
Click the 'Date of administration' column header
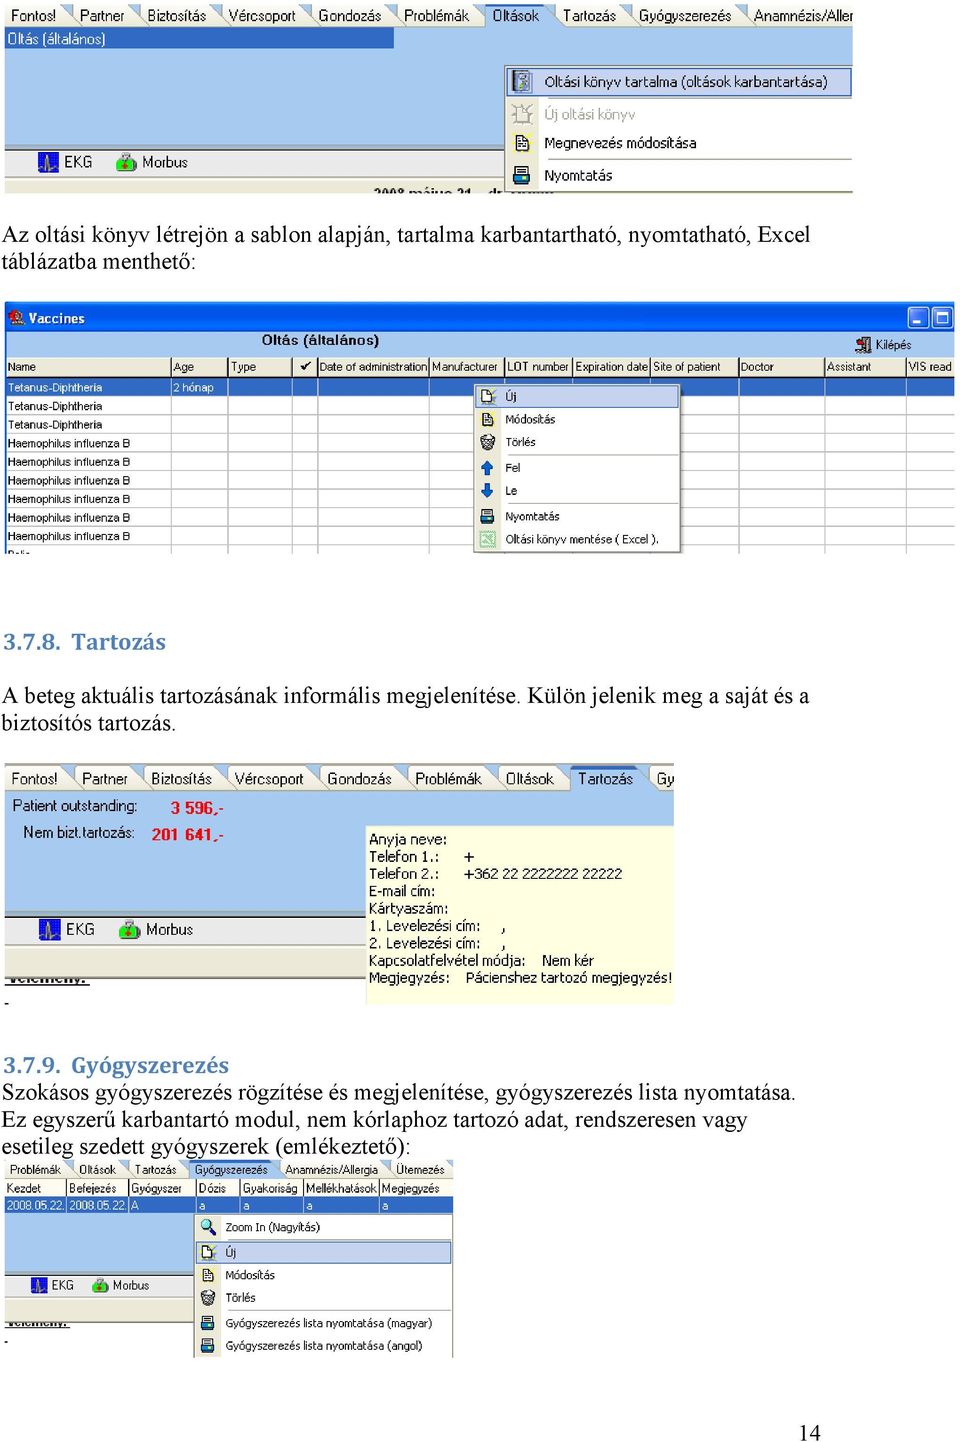point(373,367)
